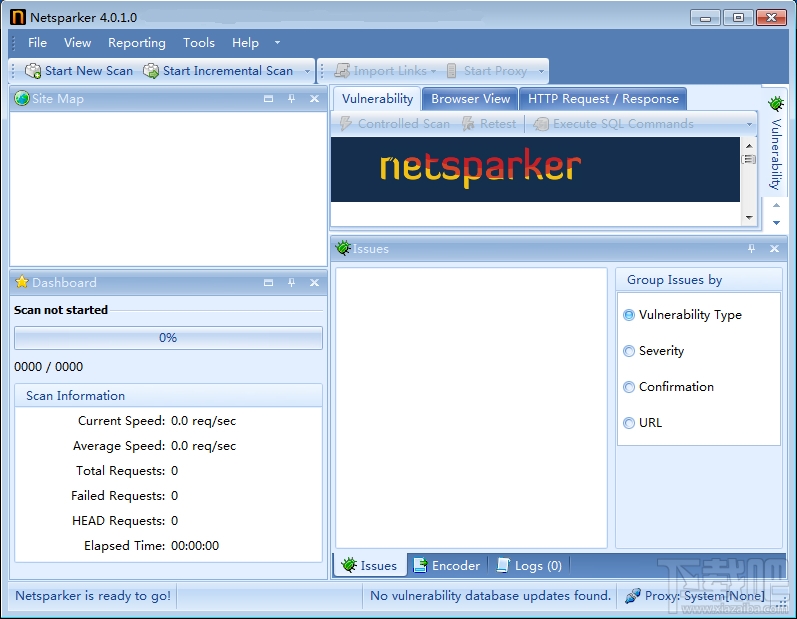The width and height of the screenshot is (797, 619).
Task: Group issues by Confirmation
Action: pos(668,387)
